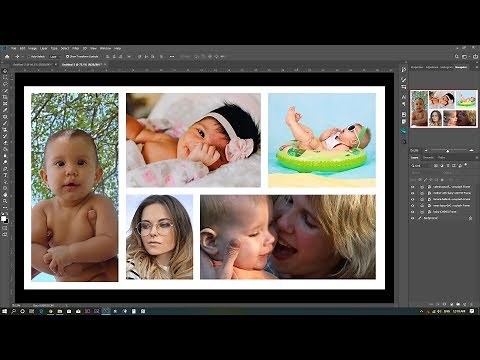Show hidden system tray icons

click(421, 311)
